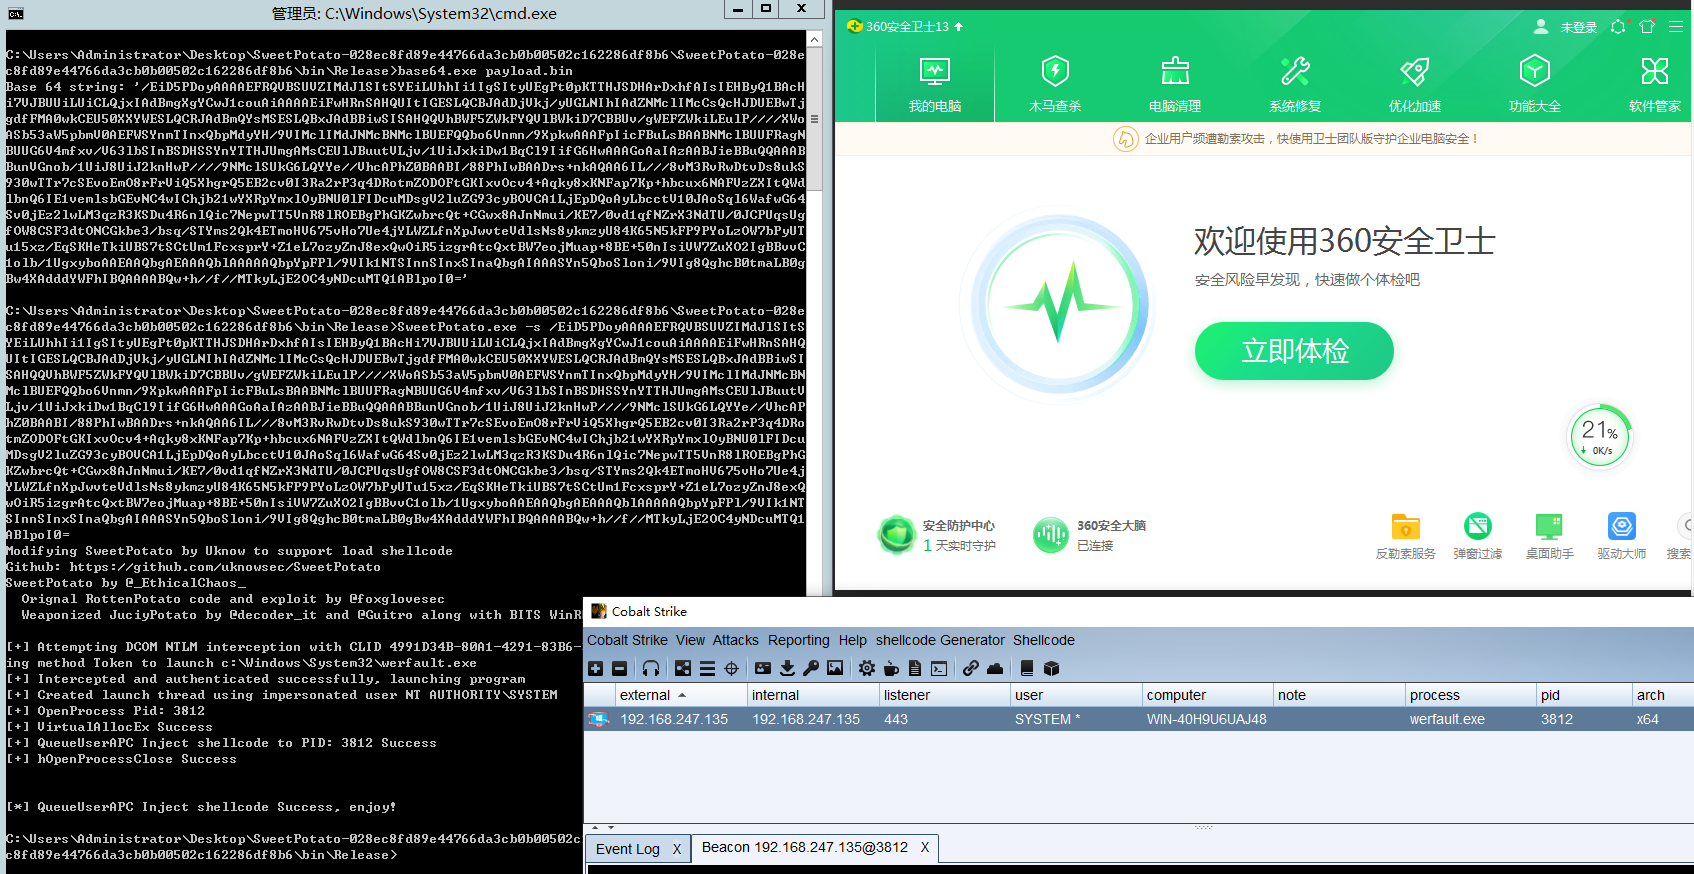The height and width of the screenshot is (874, 1694).
Task: Click the cloud manage web server icon
Action: click(x=995, y=668)
